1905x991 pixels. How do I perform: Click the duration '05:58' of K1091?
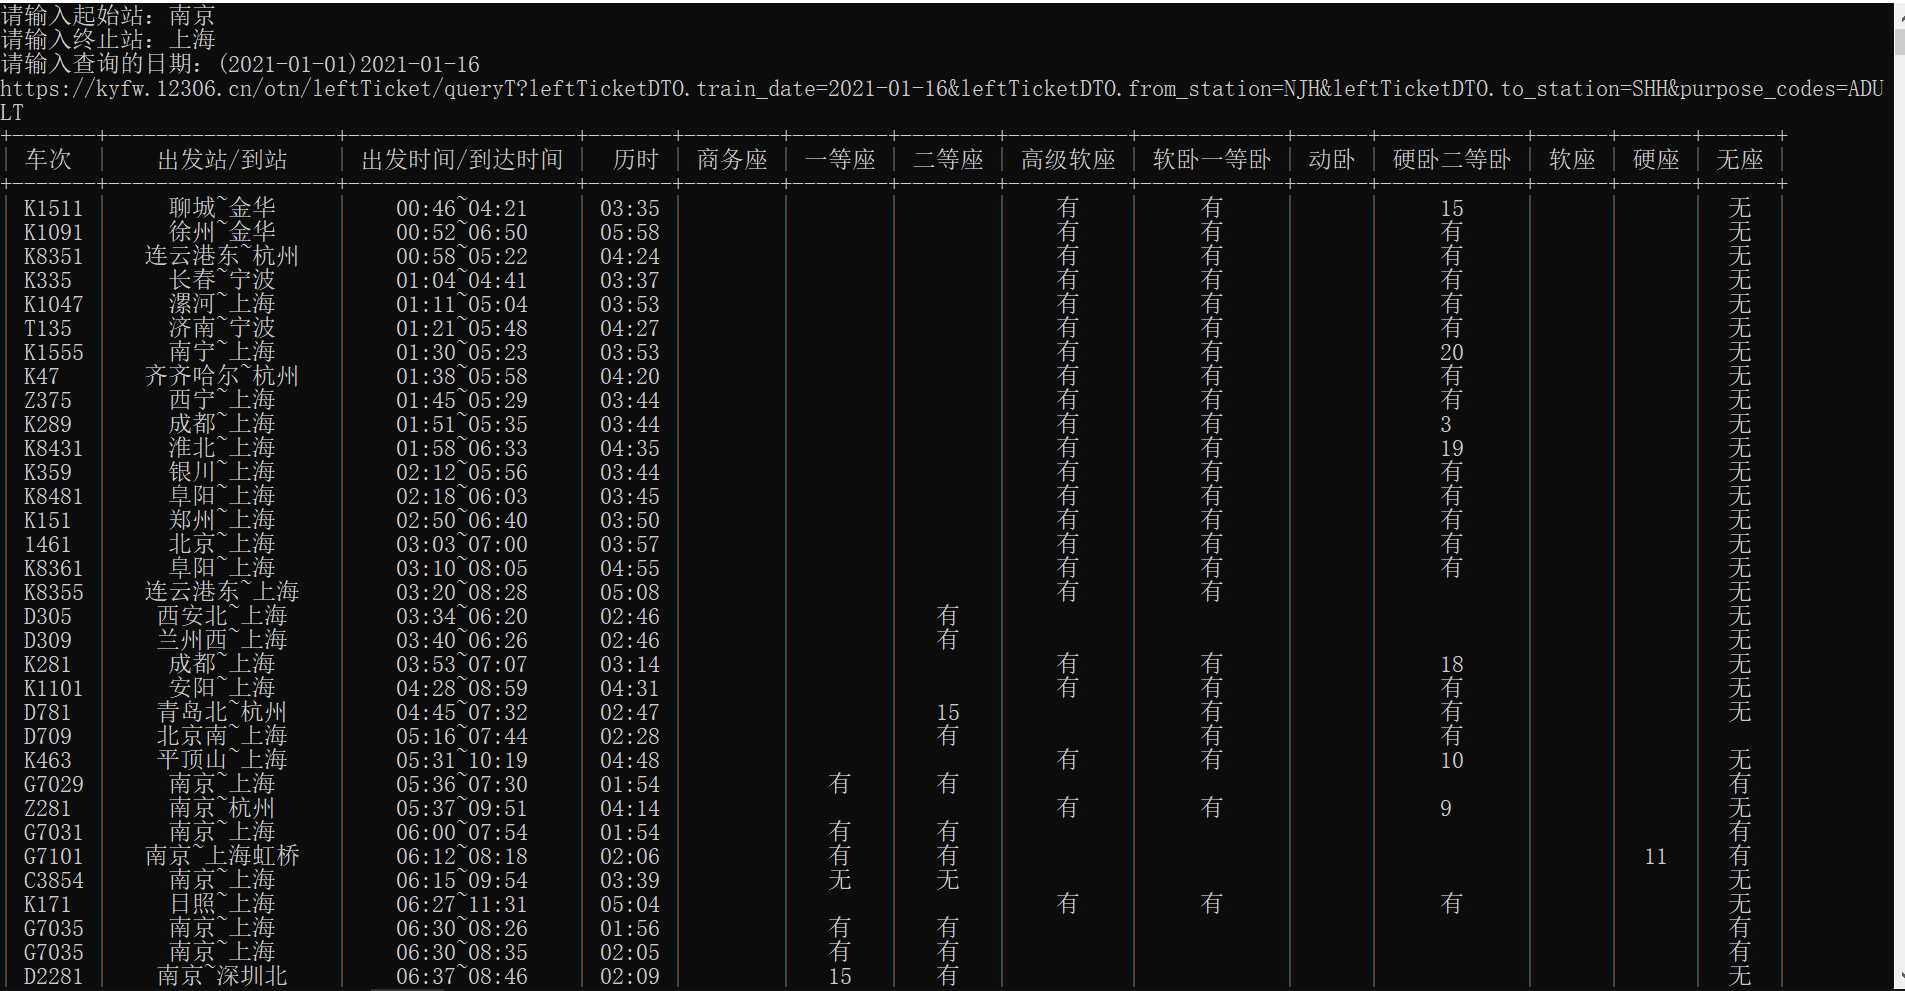pos(630,232)
